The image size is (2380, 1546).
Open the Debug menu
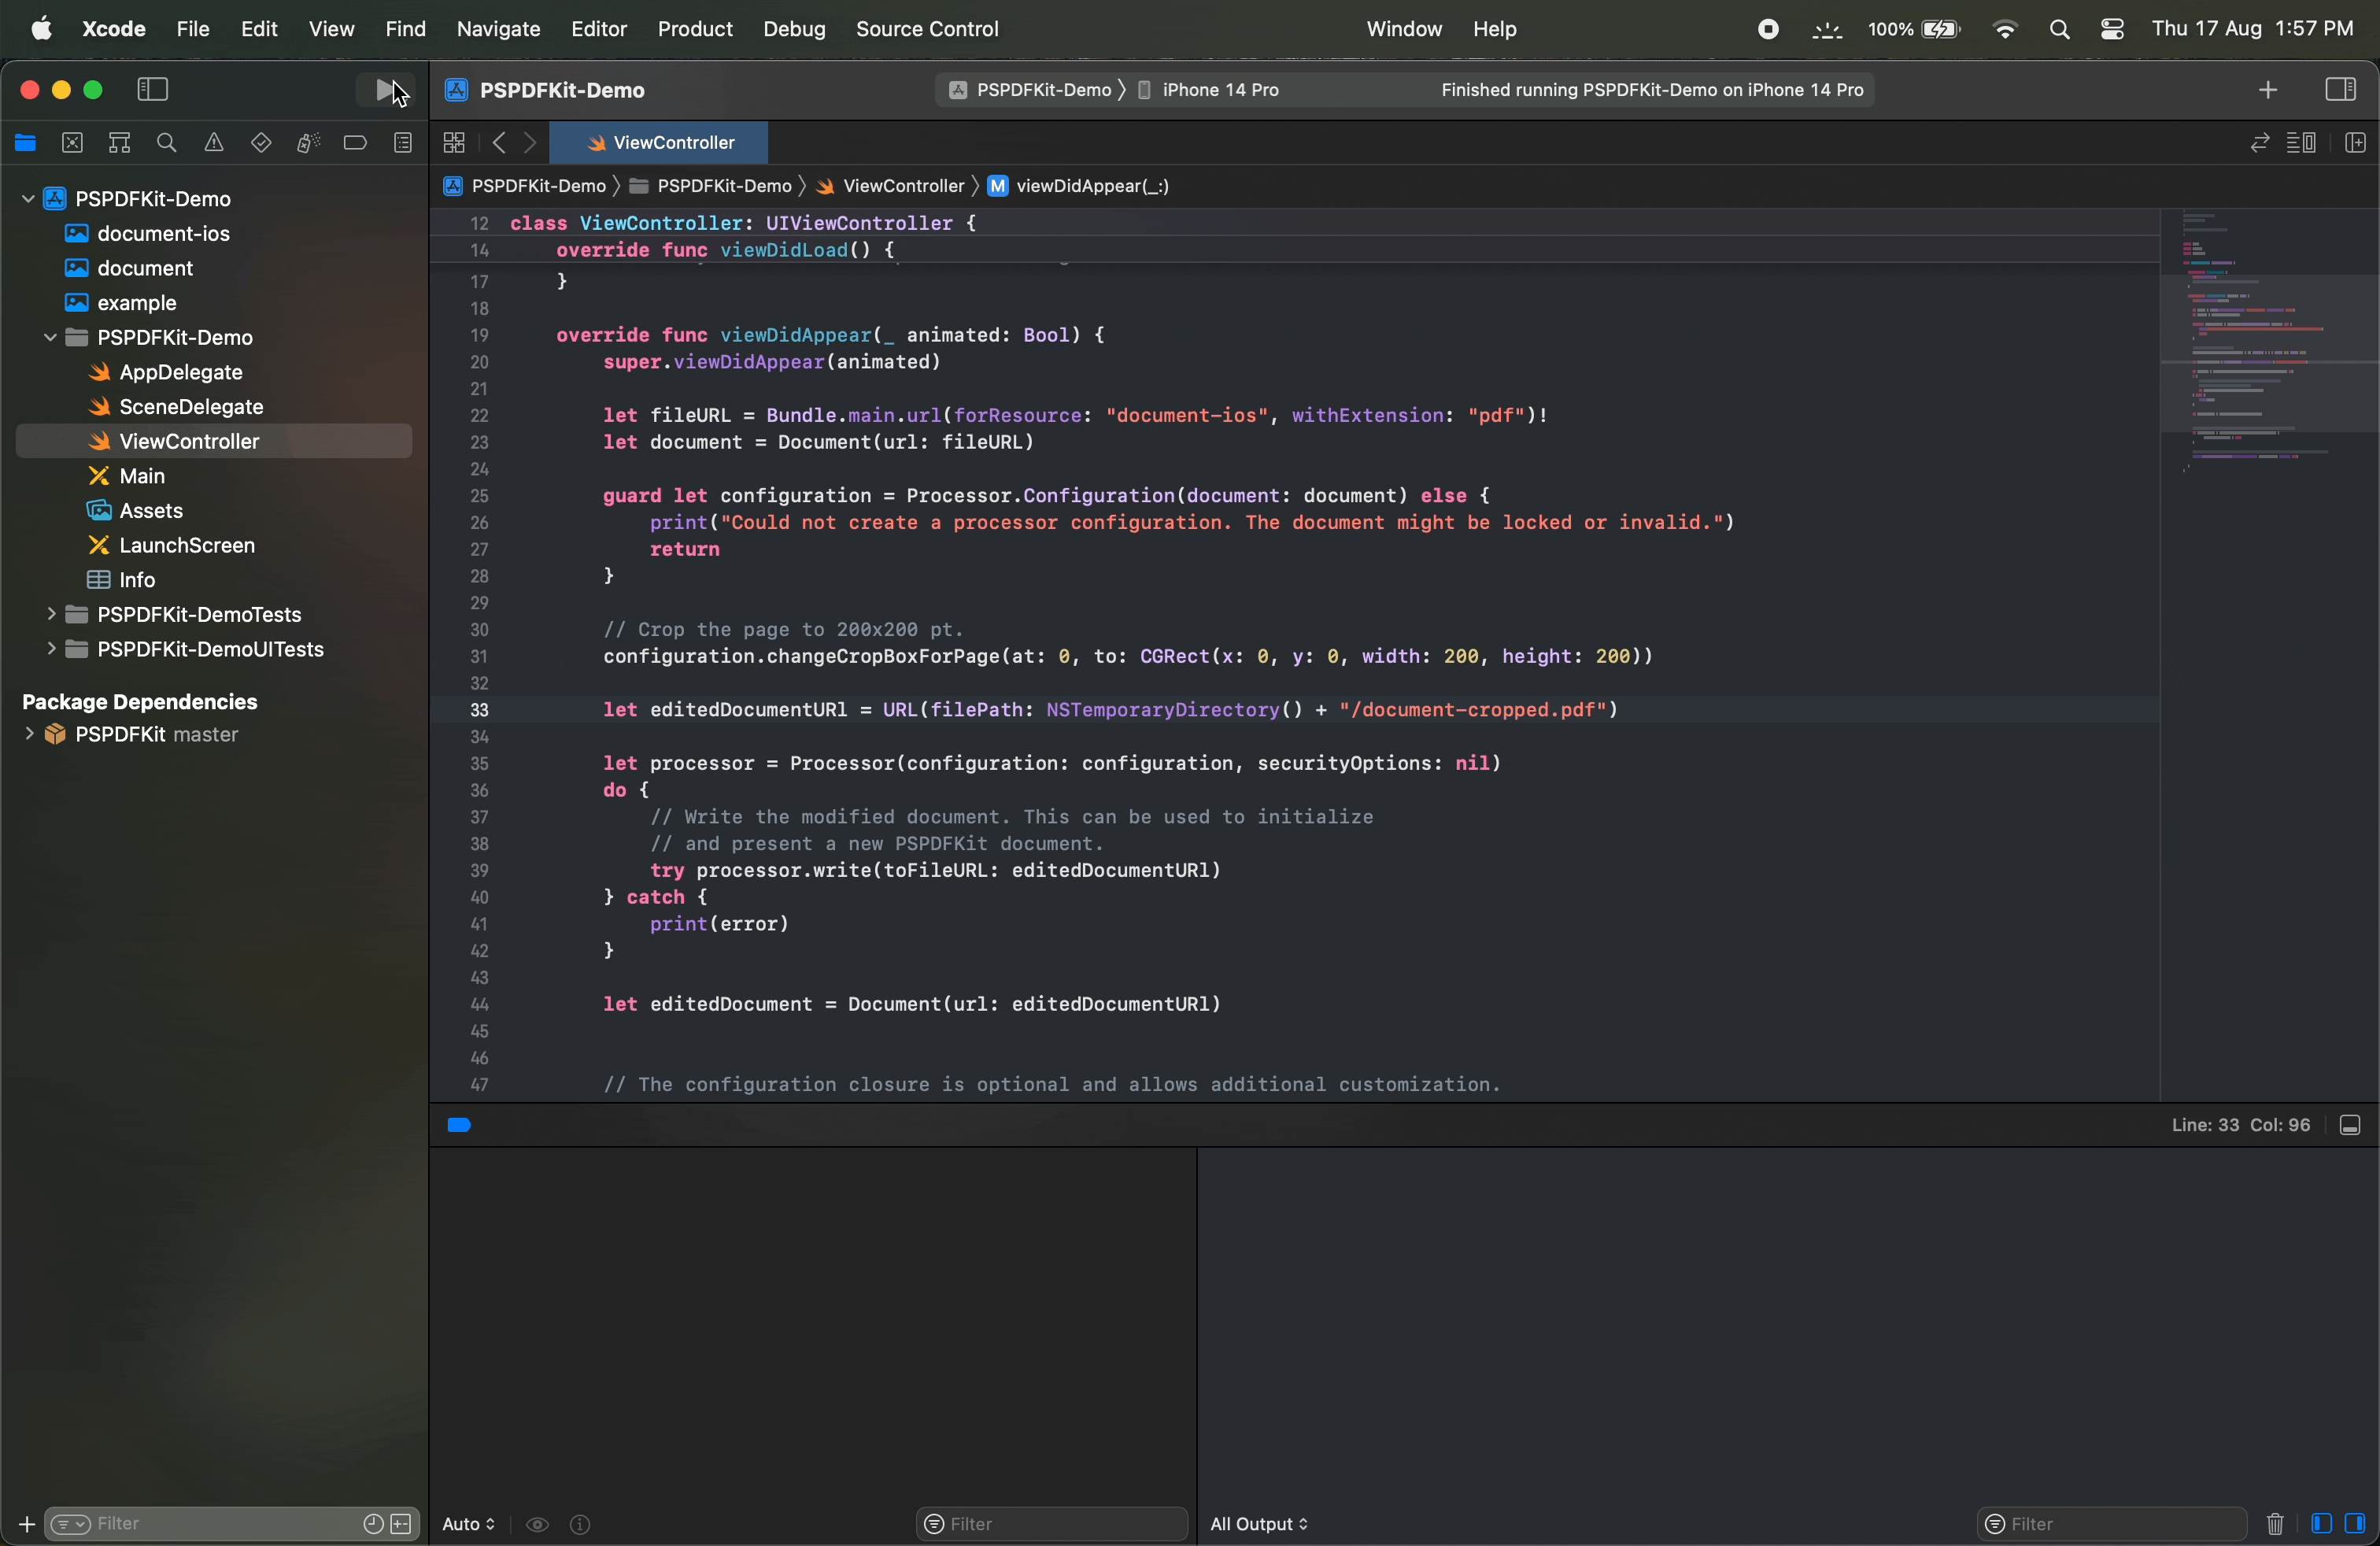point(793,29)
